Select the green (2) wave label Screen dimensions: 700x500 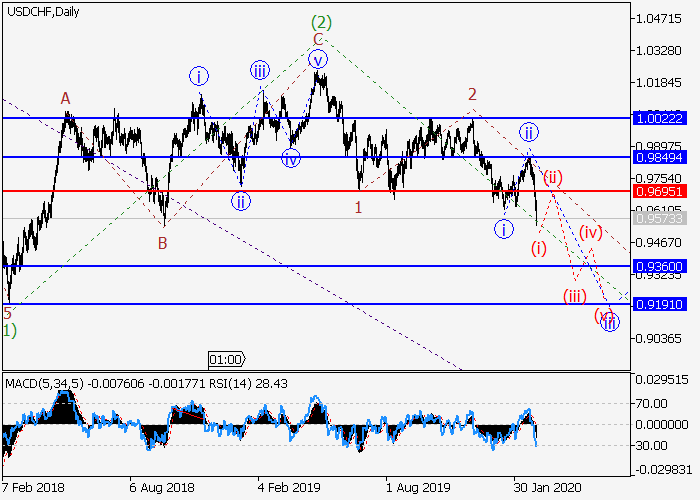(320, 21)
